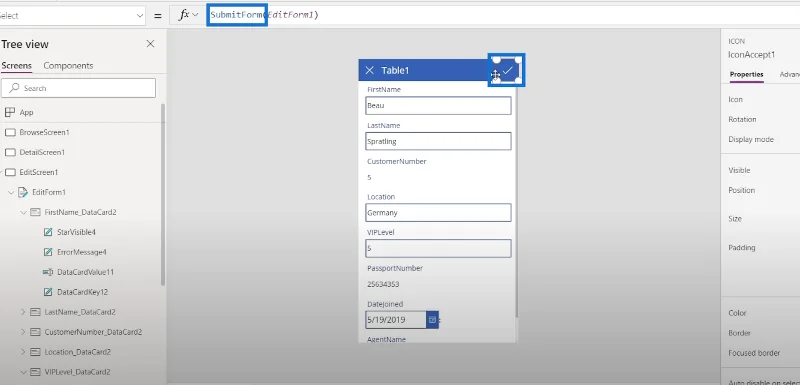Click the Padding property label
The width and height of the screenshot is (800, 385).
click(x=742, y=248)
